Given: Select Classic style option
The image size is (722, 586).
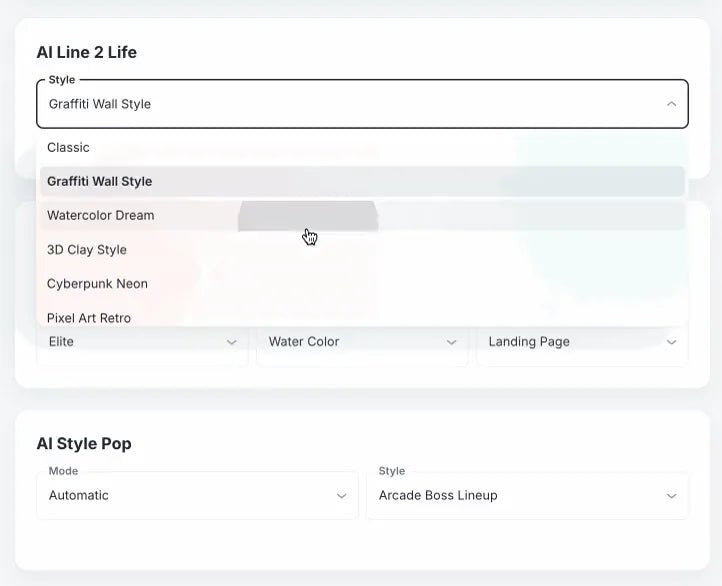Looking at the screenshot, I should (x=362, y=147).
